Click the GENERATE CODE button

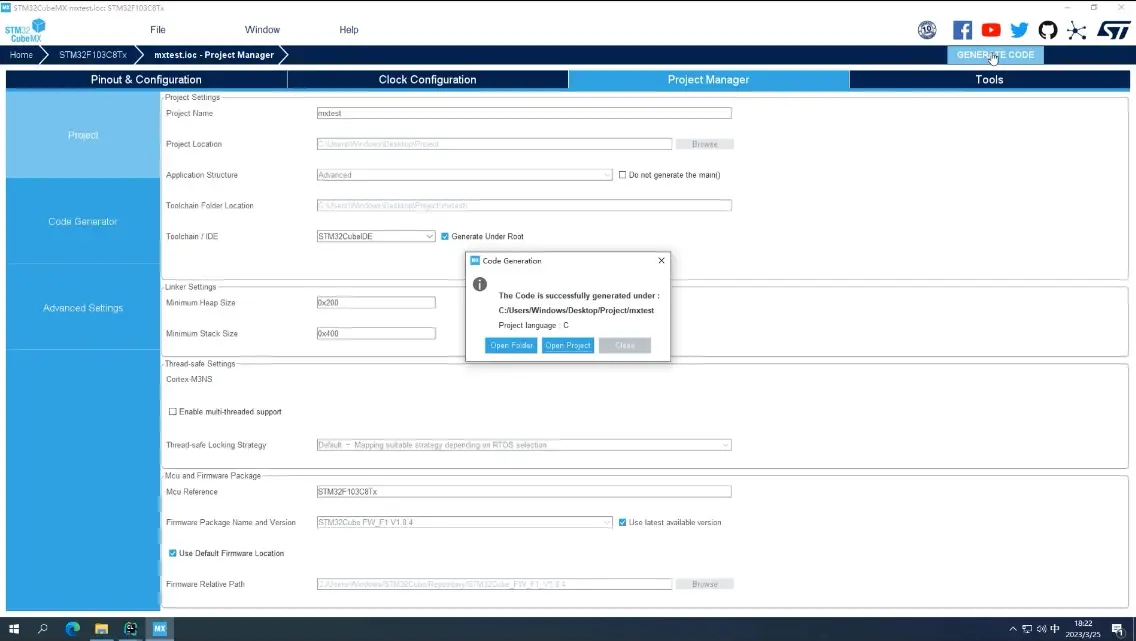click(x=995, y=55)
